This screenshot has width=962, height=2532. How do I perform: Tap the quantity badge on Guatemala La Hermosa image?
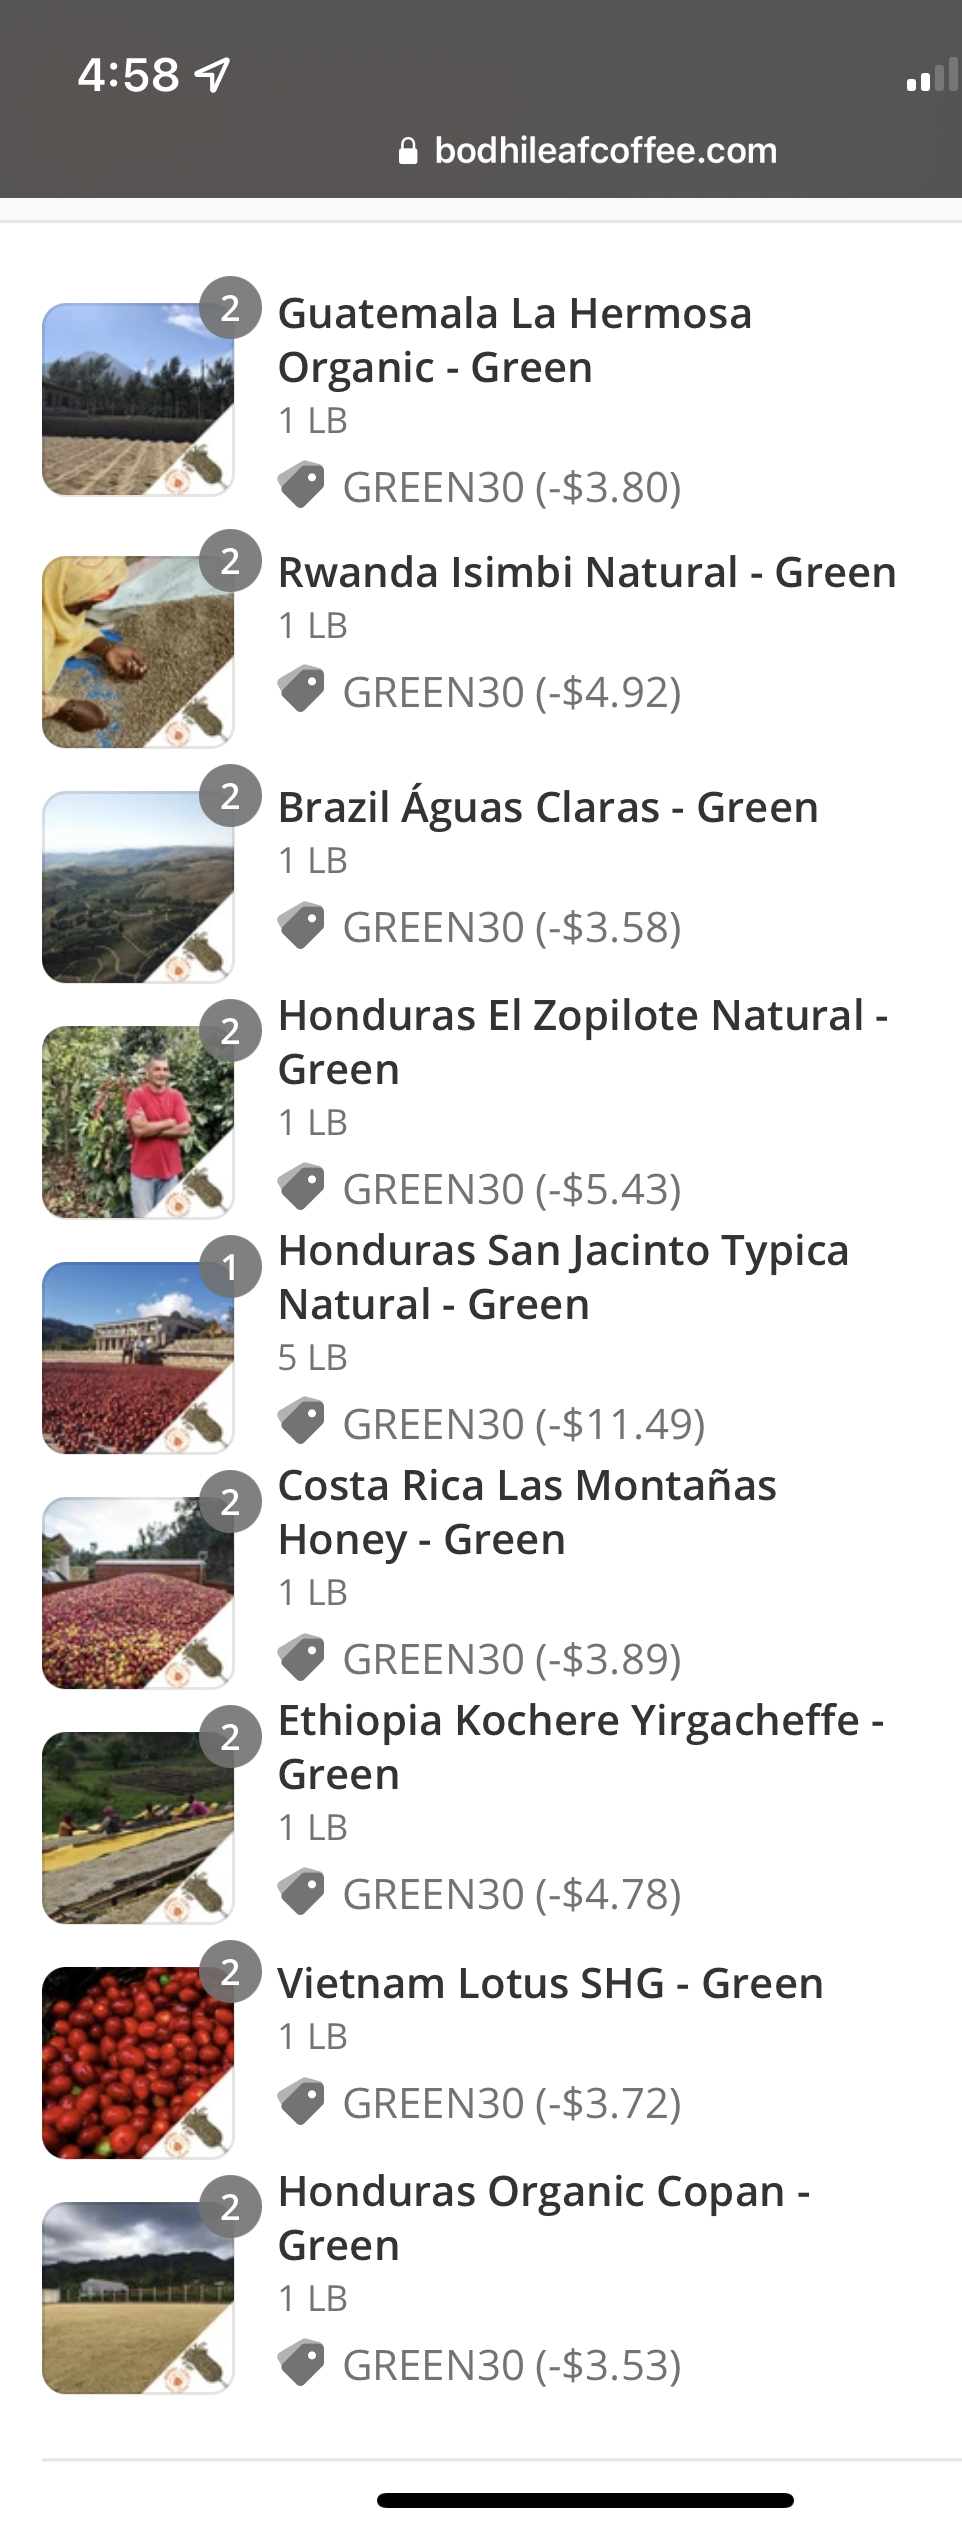point(230,308)
